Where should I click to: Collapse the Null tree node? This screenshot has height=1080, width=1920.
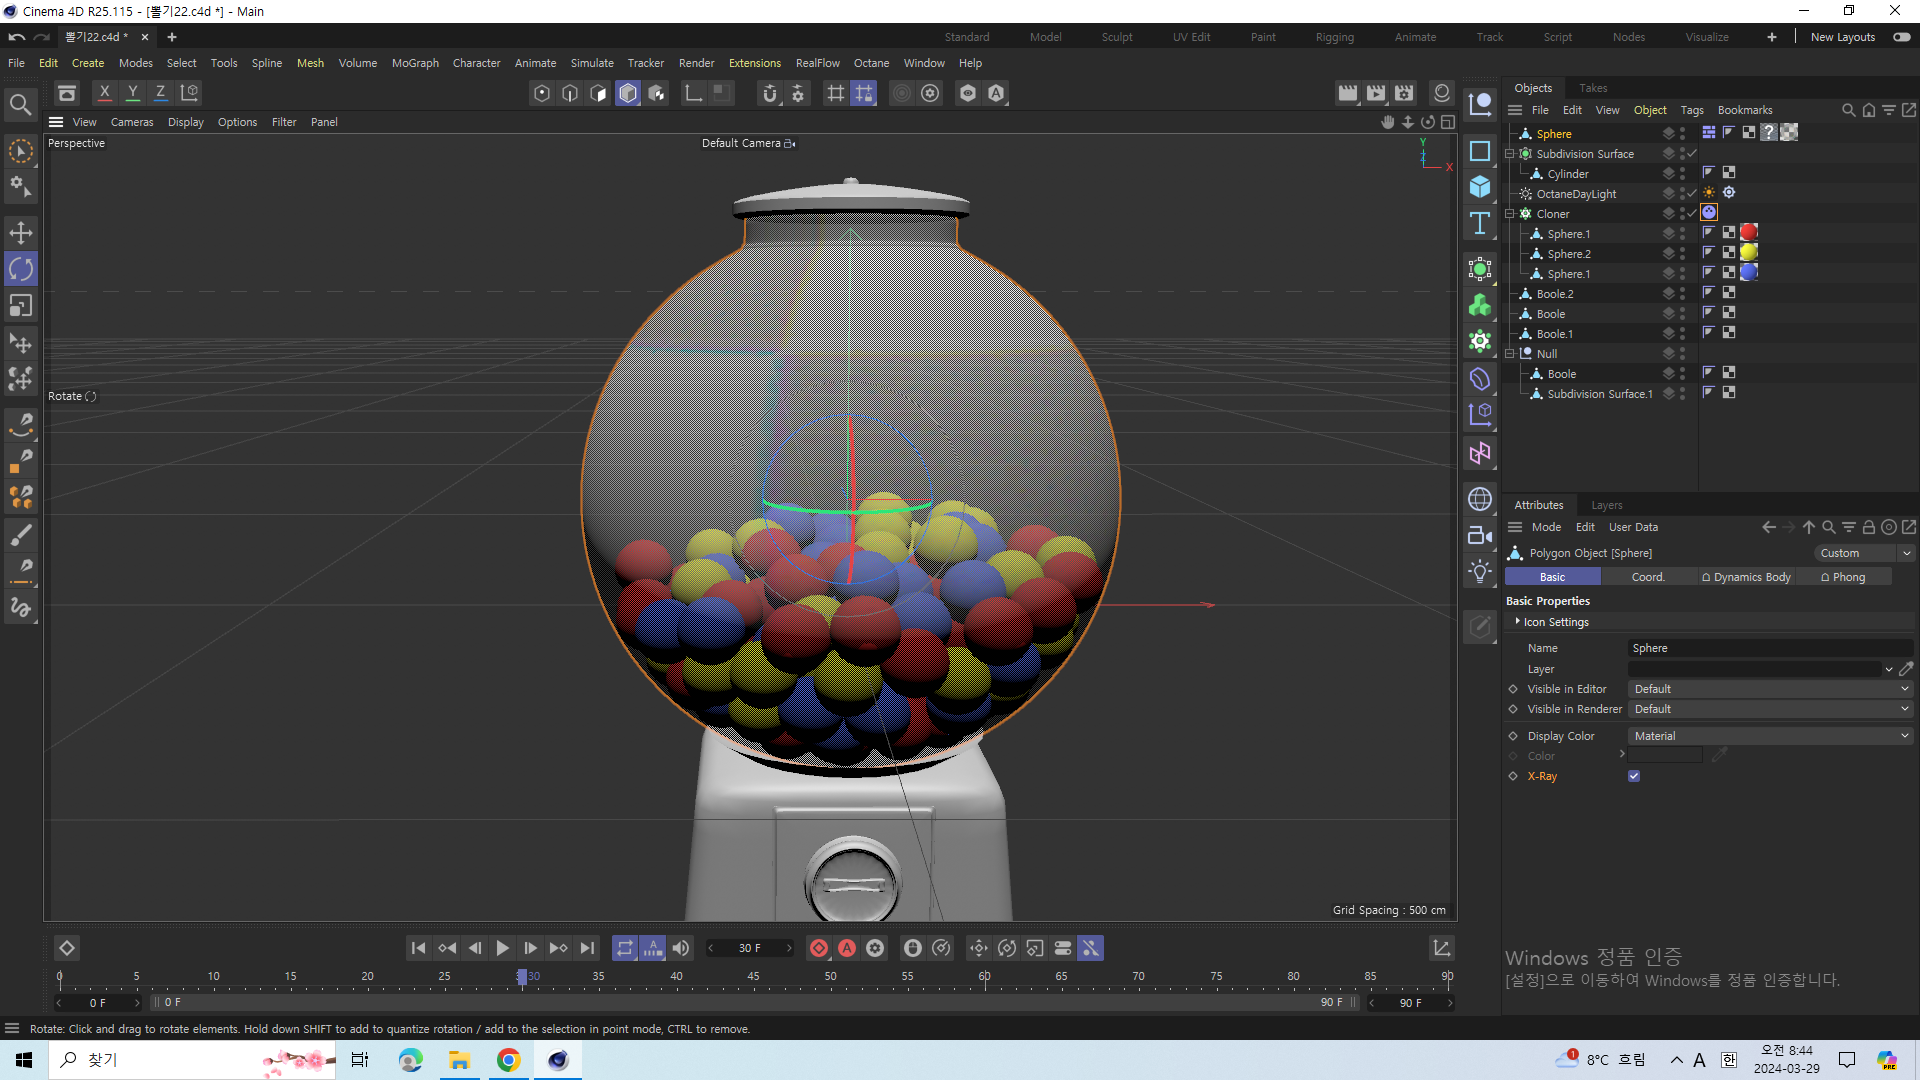[1510, 354]
